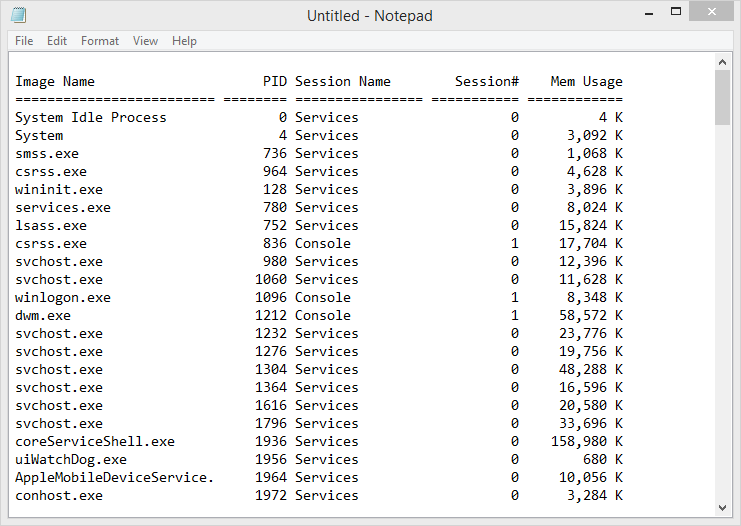Image resolution: width=741 pixels, height=526 pixels.
Task: Click memory value '17,704 K'
Action: (591, 244)
